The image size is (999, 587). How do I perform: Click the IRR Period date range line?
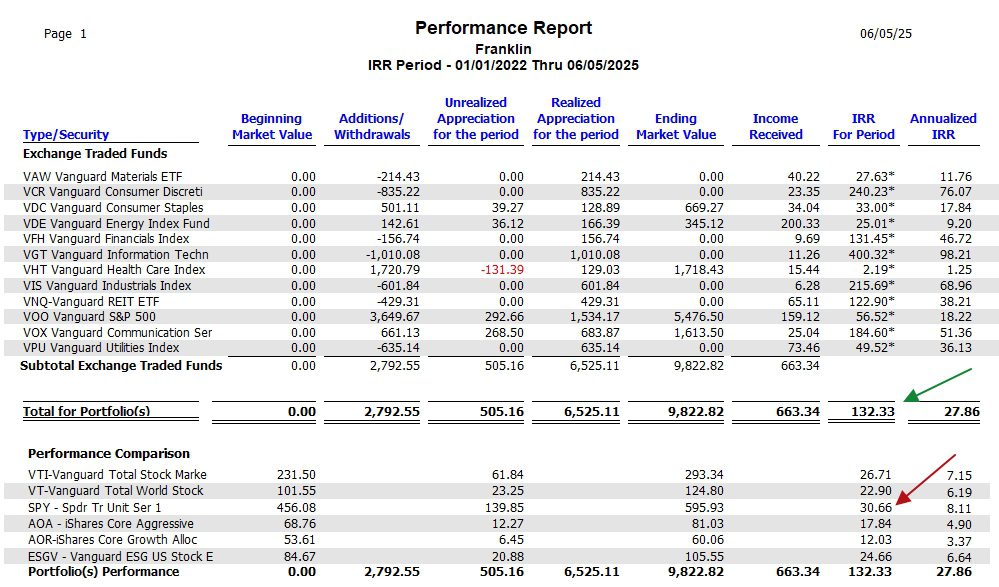[x=503, y=65]
